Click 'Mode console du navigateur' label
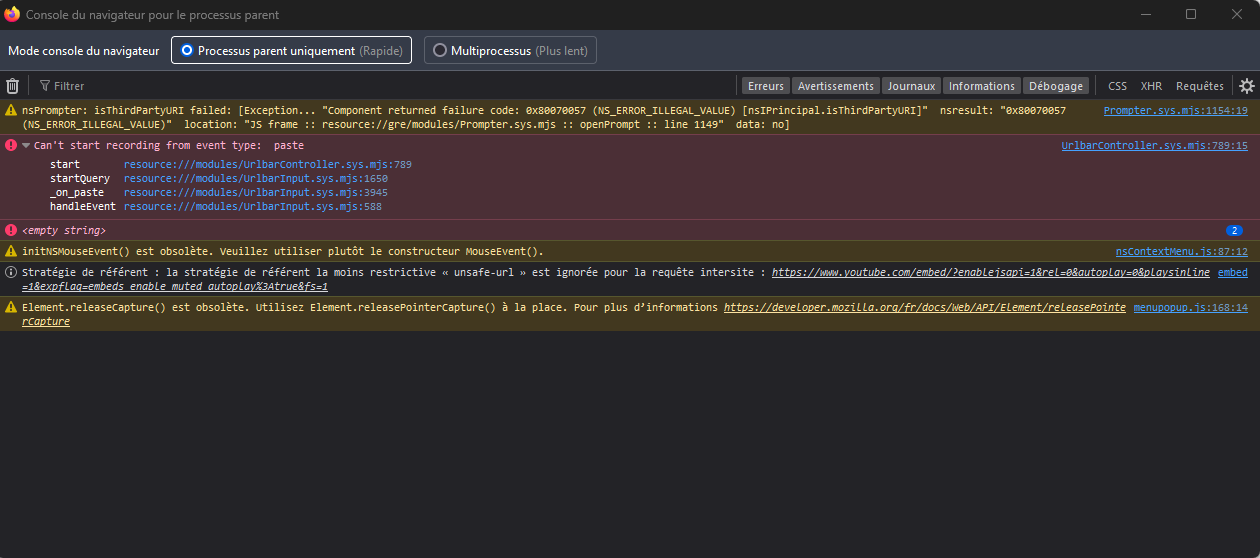Viewport: 1260px width, 558px height. [x=84, y=50]
